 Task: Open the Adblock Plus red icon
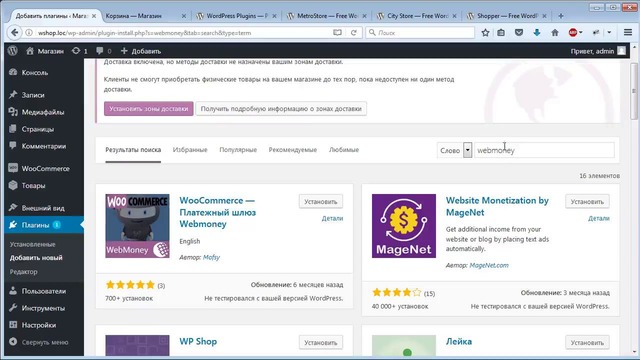(x=573, y=33)
